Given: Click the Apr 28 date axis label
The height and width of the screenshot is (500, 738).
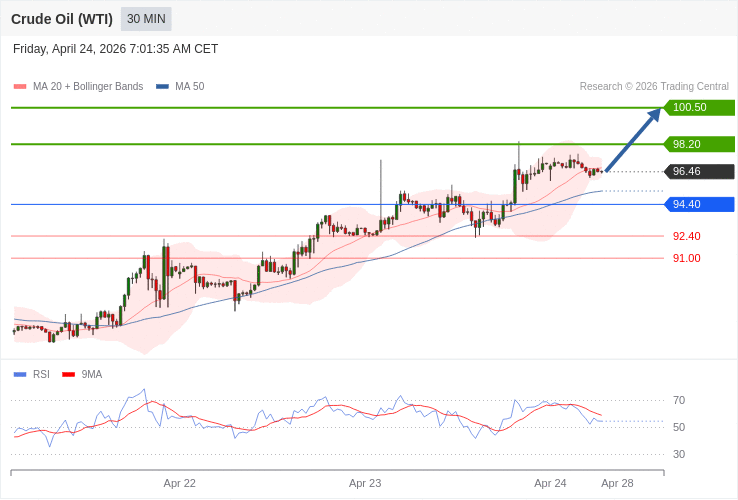Looking at the screenshot, I should [617, 483].
